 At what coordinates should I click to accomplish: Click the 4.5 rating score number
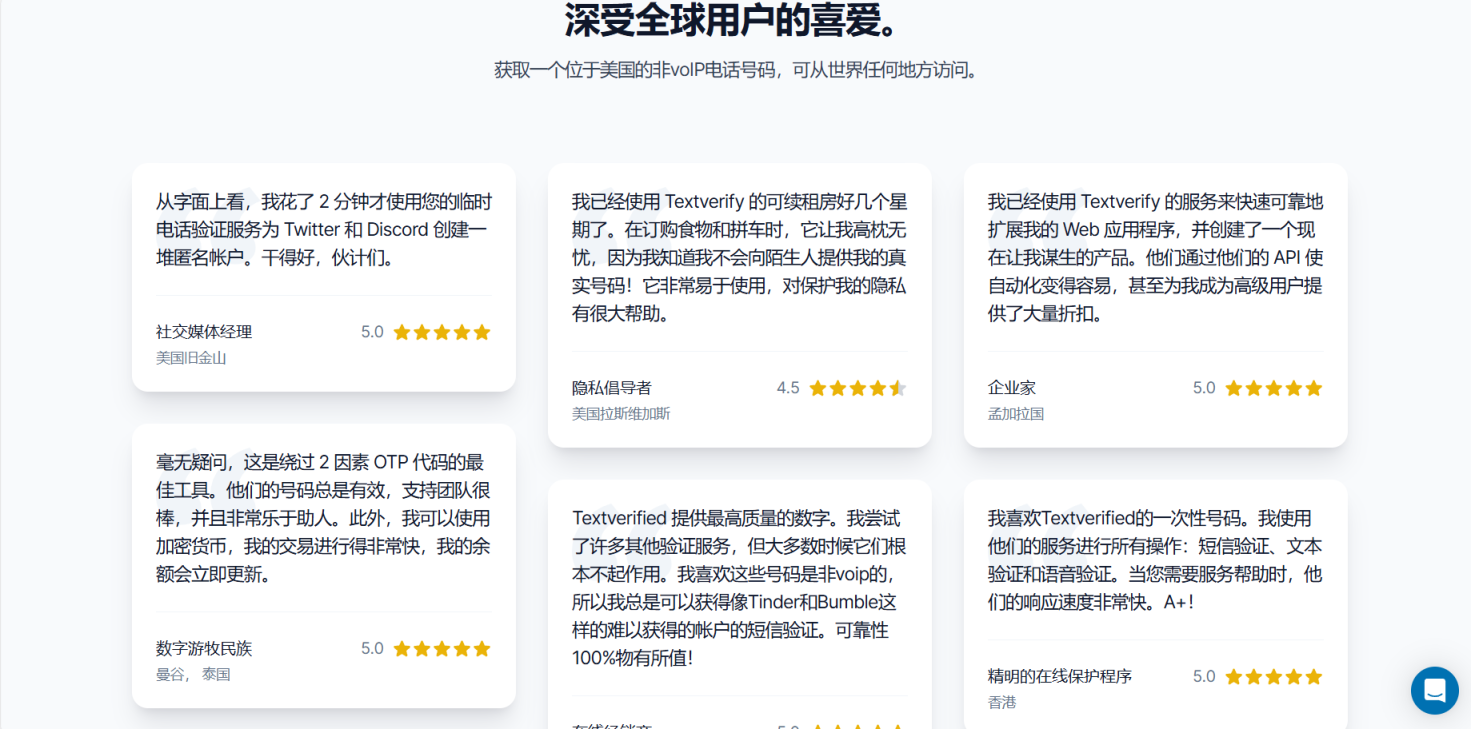pos(788,388)
